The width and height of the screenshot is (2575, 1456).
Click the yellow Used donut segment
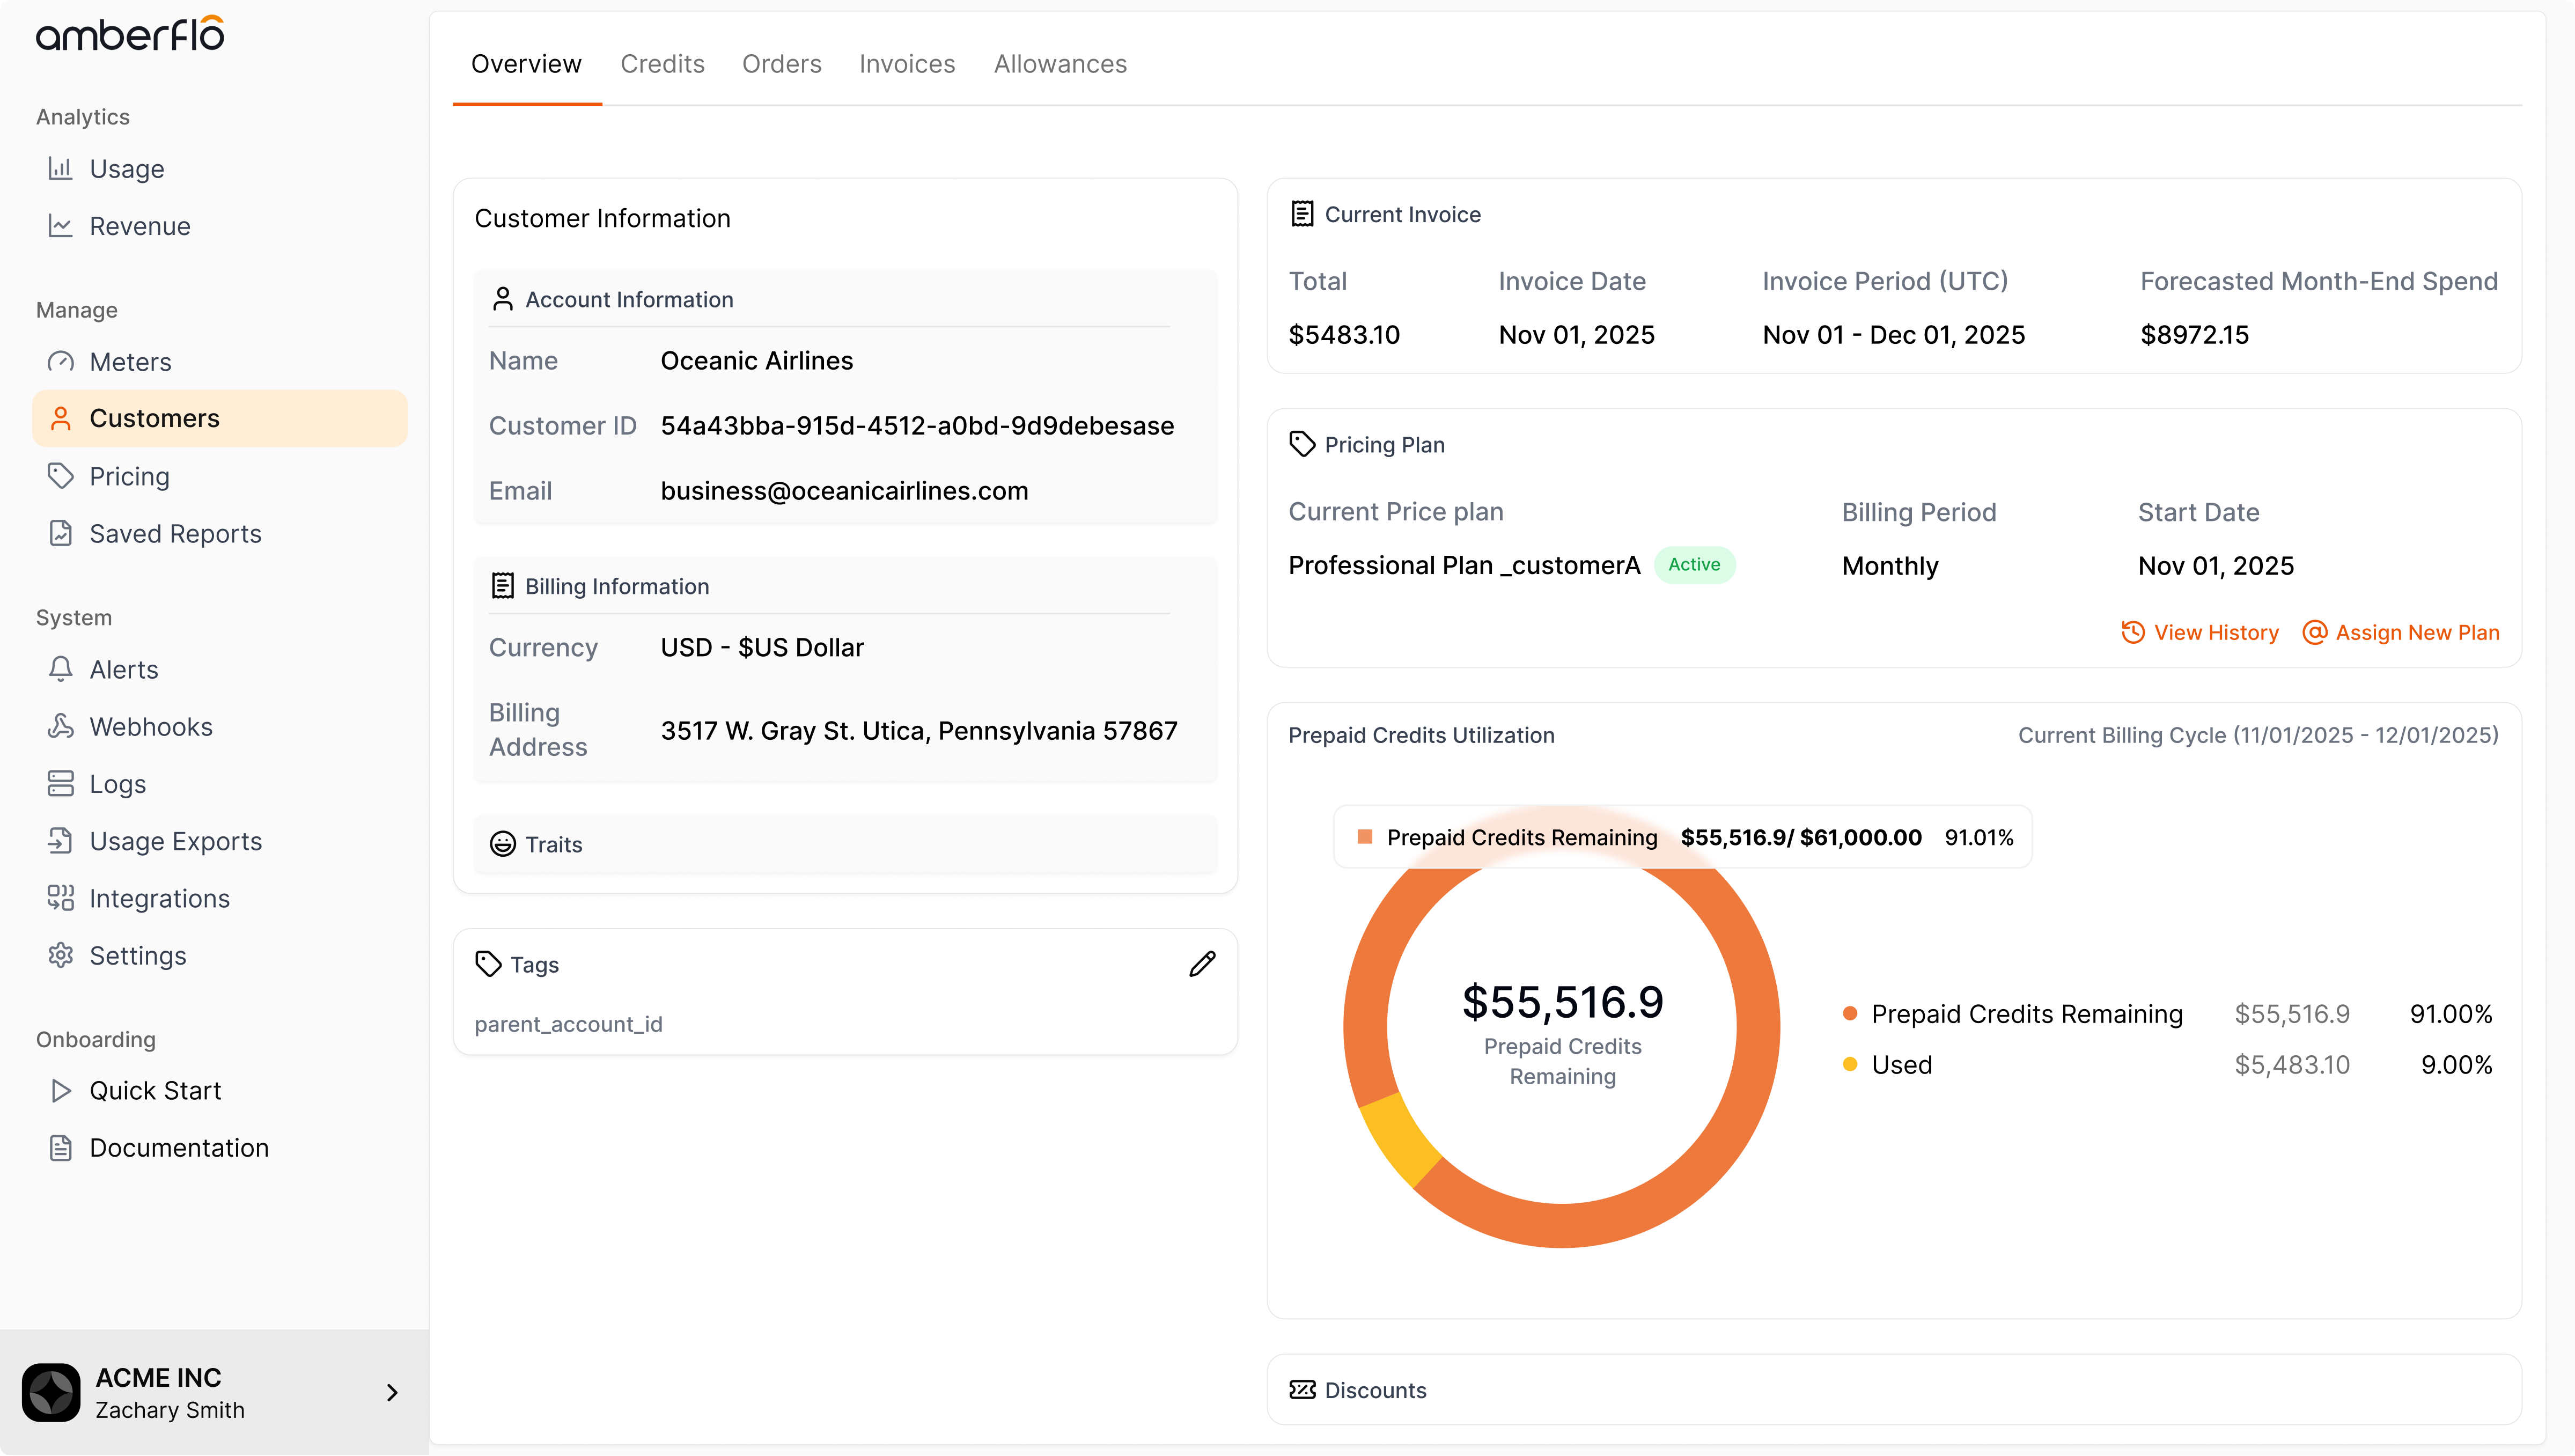coord(1398,1139)
